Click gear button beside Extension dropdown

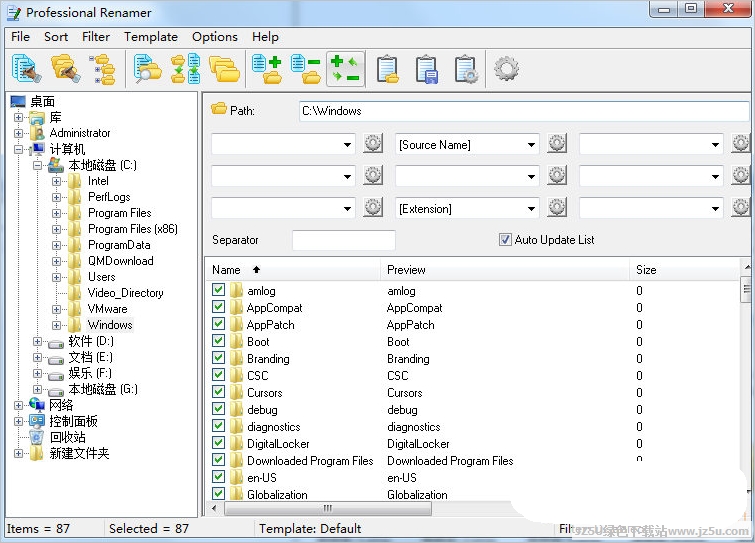tap(557, 208)
